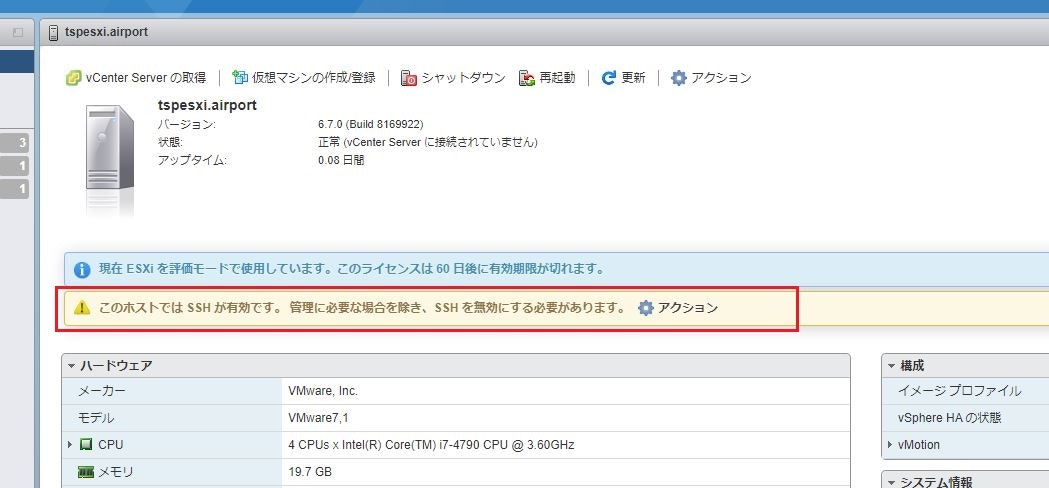Open the アクション menu in toolbar
This screenshot has height=488, width=1049.
(x=710, y=78)
